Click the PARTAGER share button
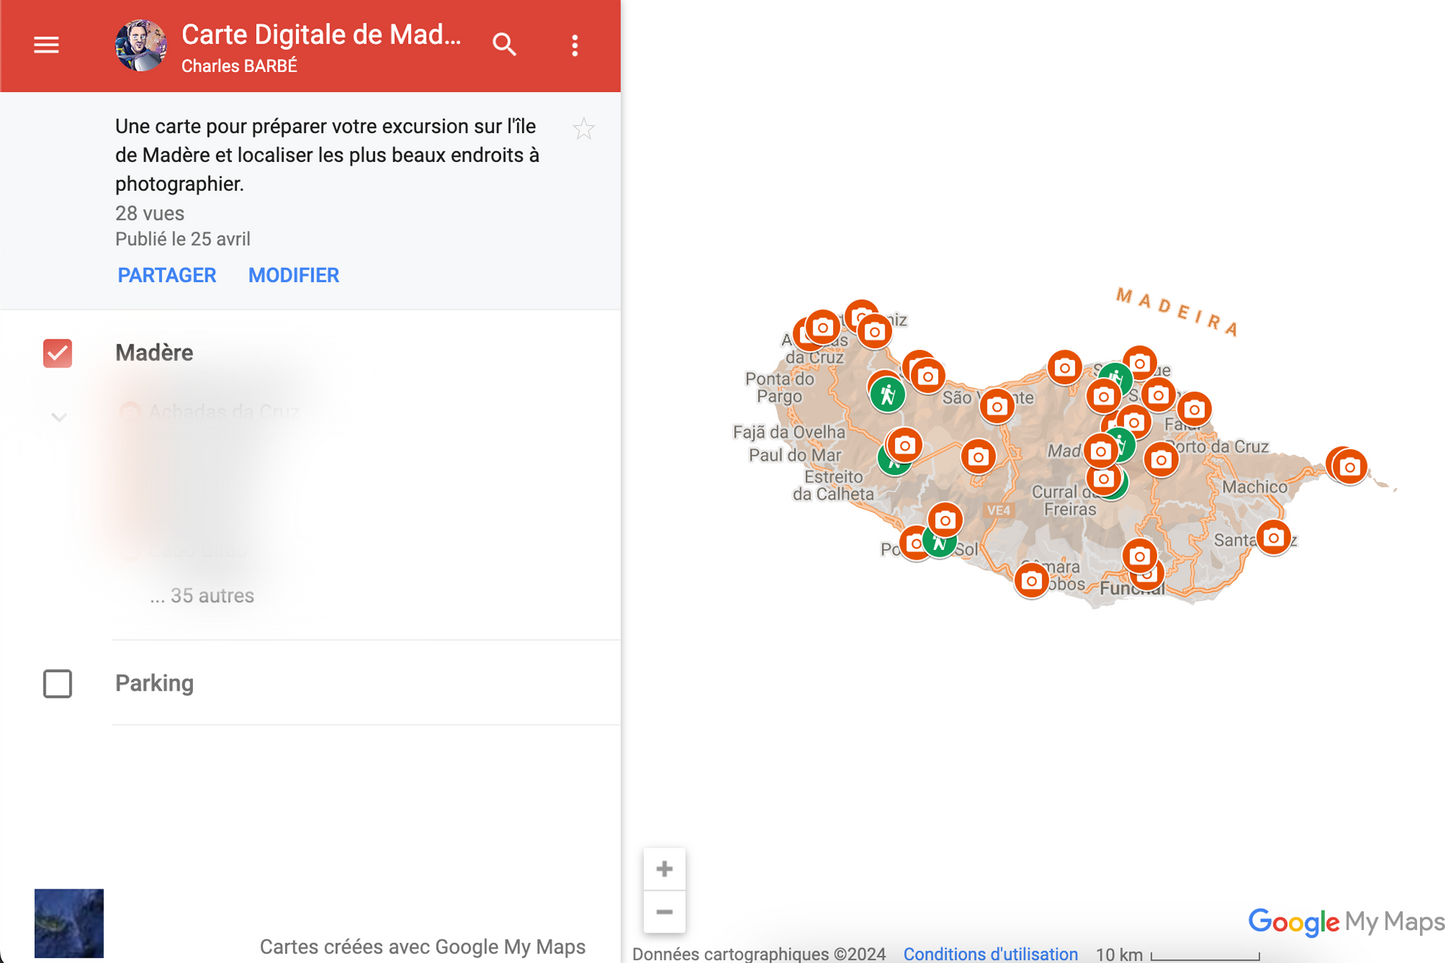Screen dimensions: 1445x963 (x=167, y=275)
